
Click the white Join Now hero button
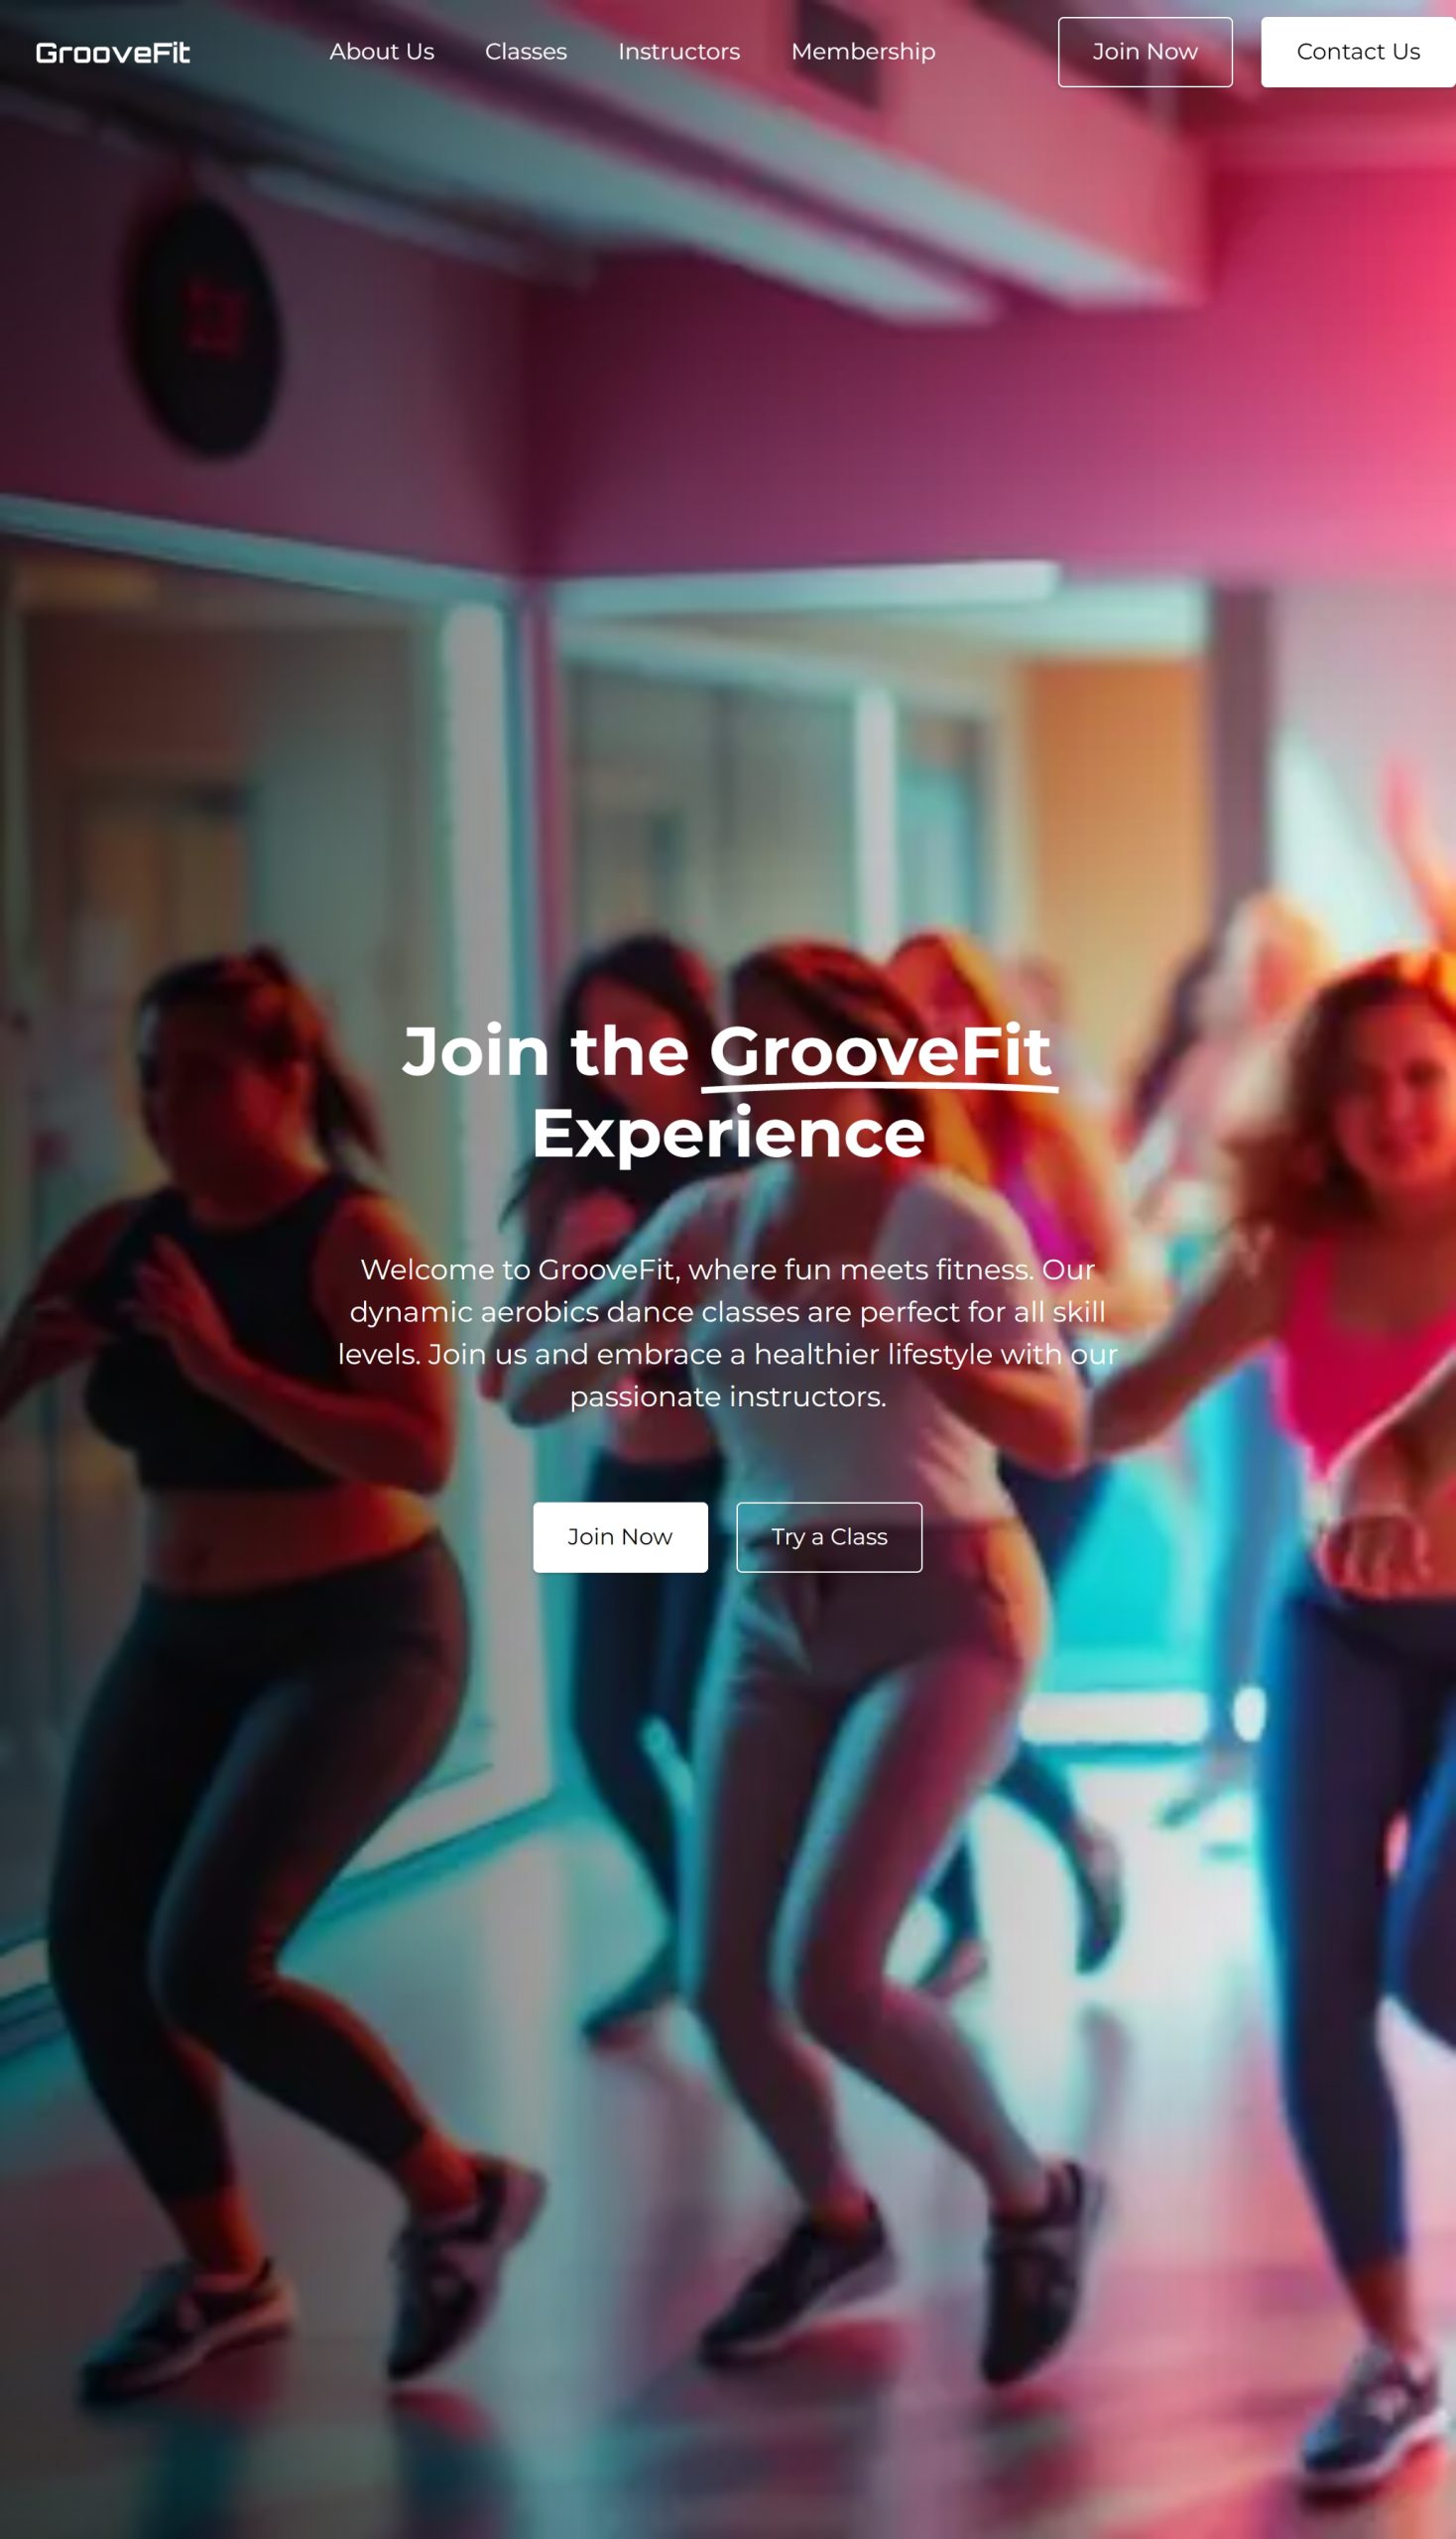(620, 1537)
